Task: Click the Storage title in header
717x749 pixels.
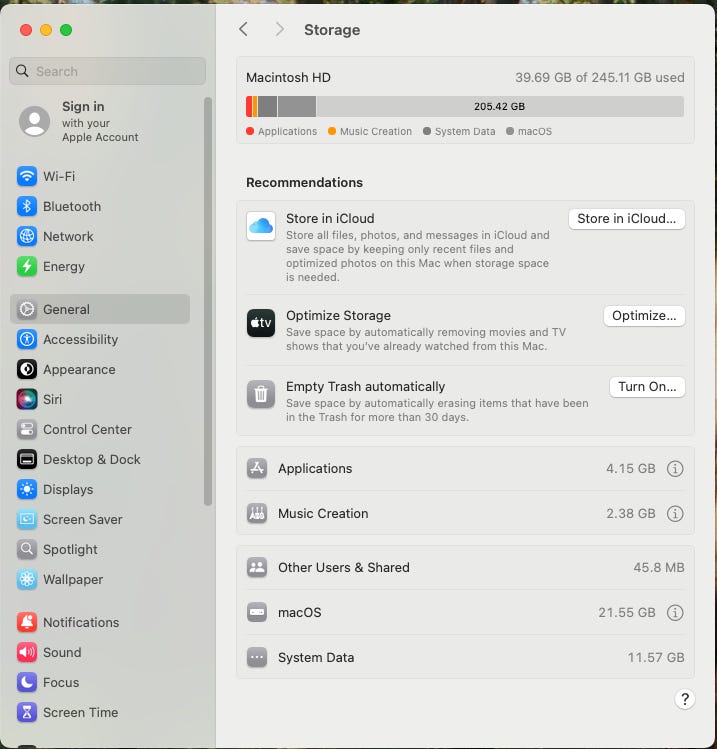Action: [332, 30]
